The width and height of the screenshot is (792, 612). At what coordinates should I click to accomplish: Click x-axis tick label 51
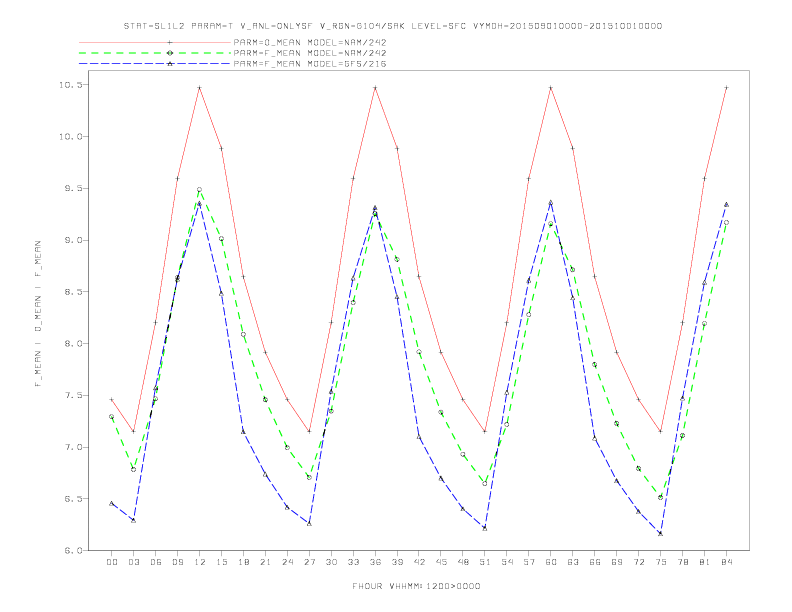485,562
